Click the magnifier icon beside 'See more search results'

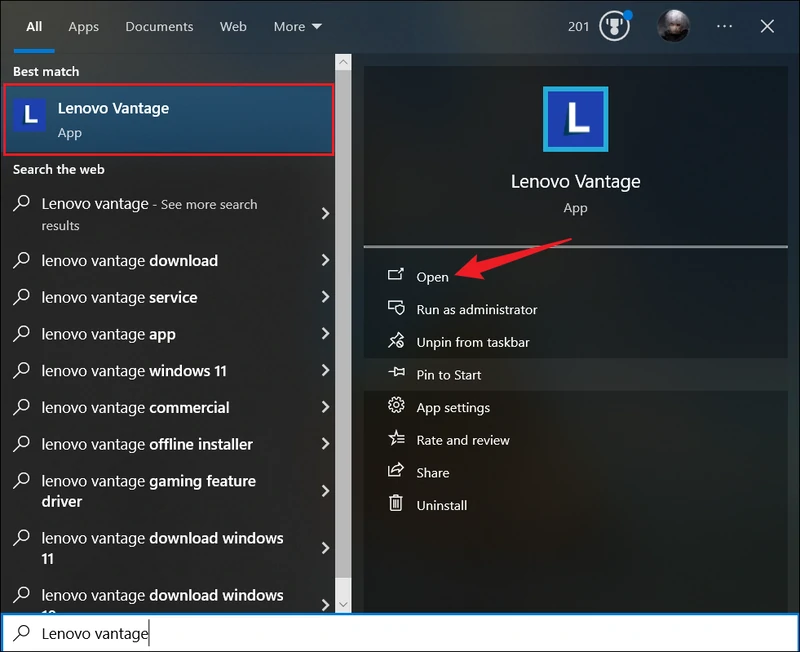pyautogui.click(x=21, y=203)
